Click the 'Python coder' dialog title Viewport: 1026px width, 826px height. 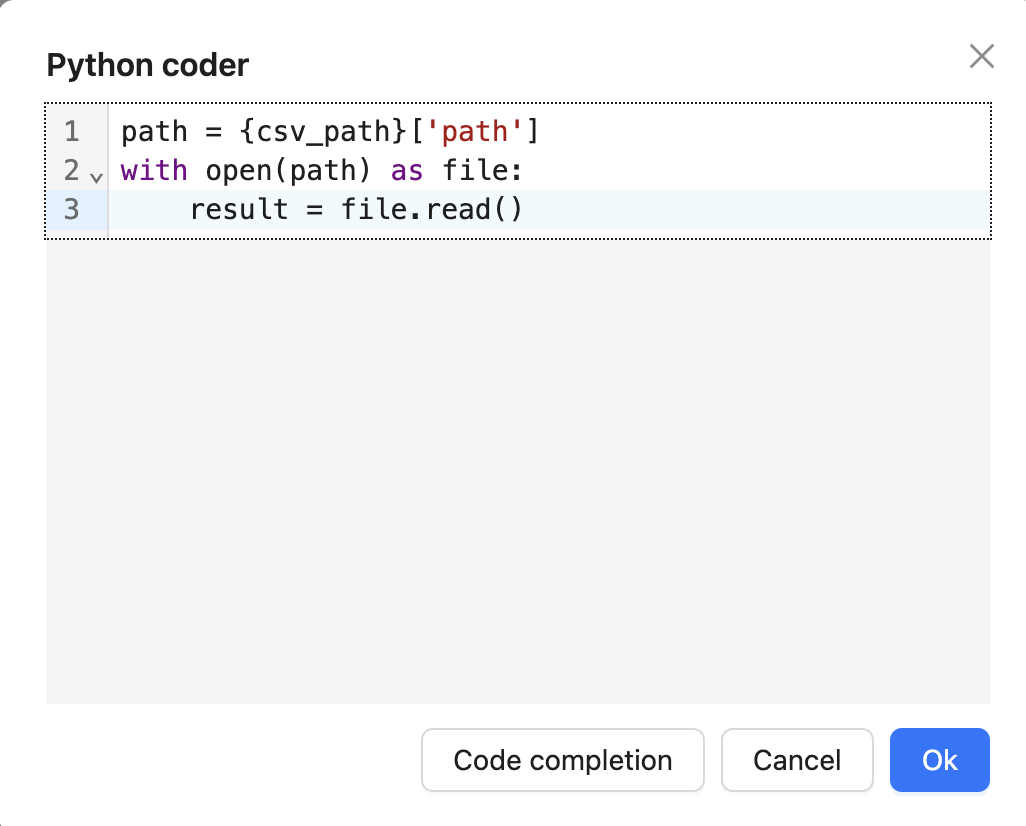(148, 65)
